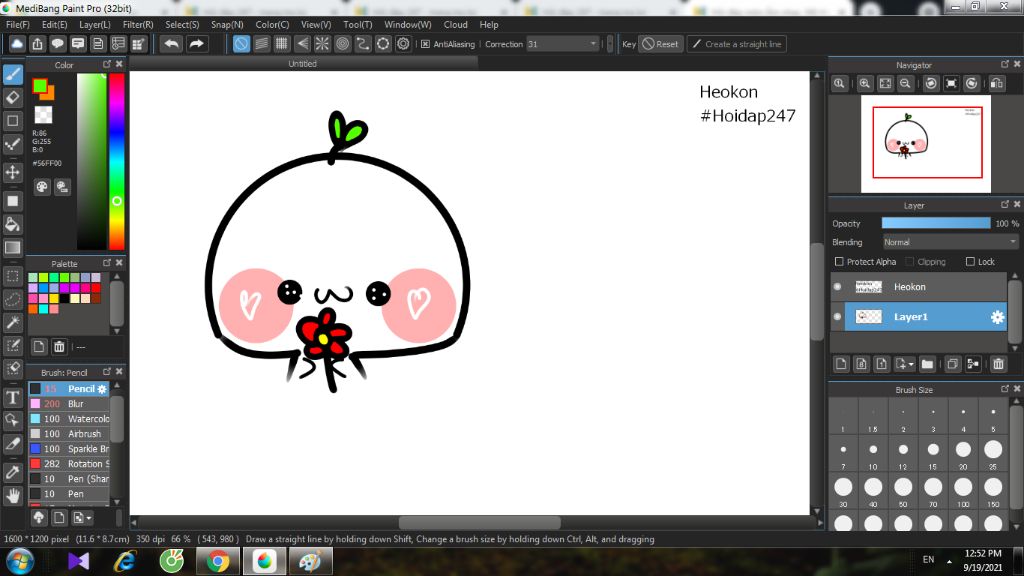Select the Move tool
Image resolution: width=1024 pixels, height=576 pixels.
pyautogui.click(x=12, y=172)
